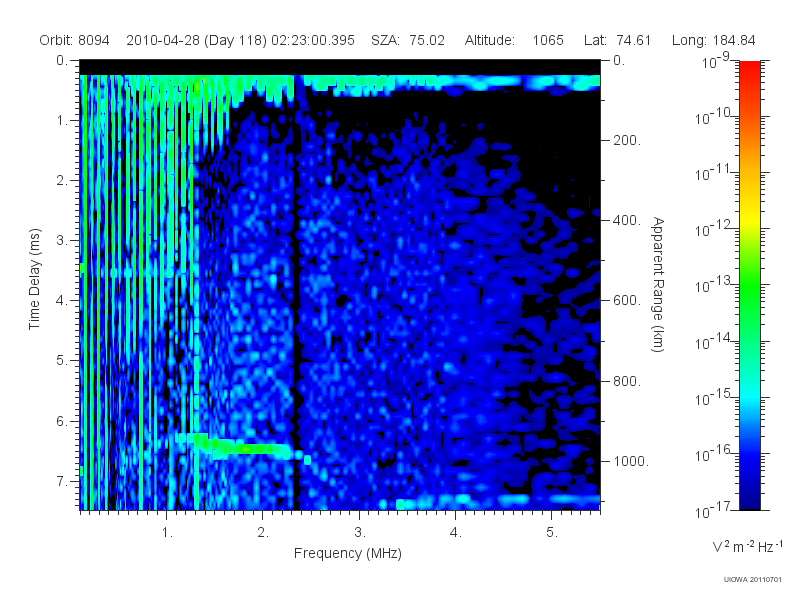Click the 3. tick label on frequency axis
800x600 pixels.
(x=360, y=533)
